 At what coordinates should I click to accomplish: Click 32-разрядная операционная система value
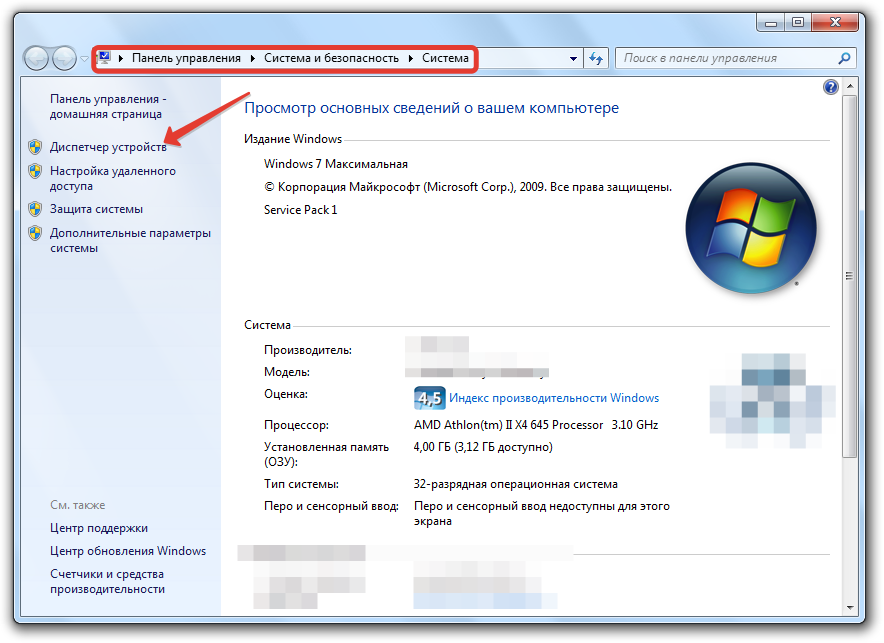pyautogui.click(x=516, y=484)
